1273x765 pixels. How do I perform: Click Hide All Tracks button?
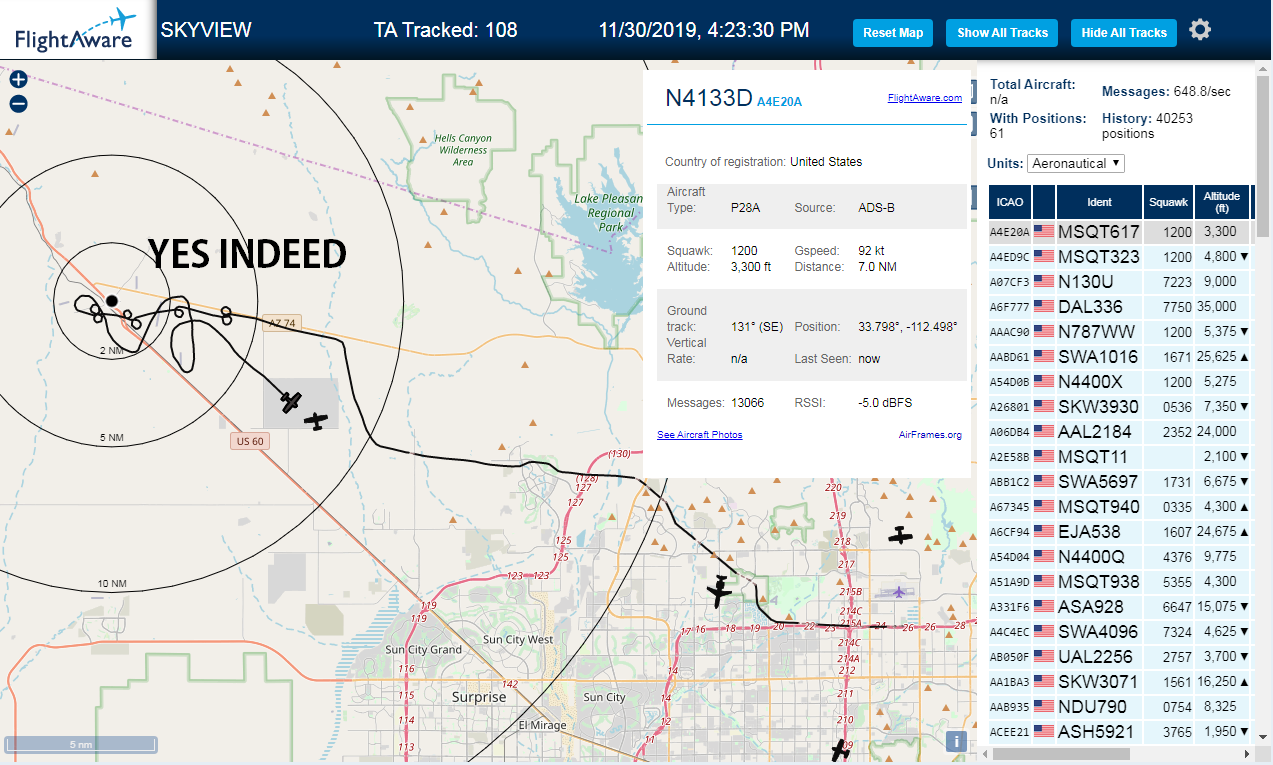[x=1124, y=32]
